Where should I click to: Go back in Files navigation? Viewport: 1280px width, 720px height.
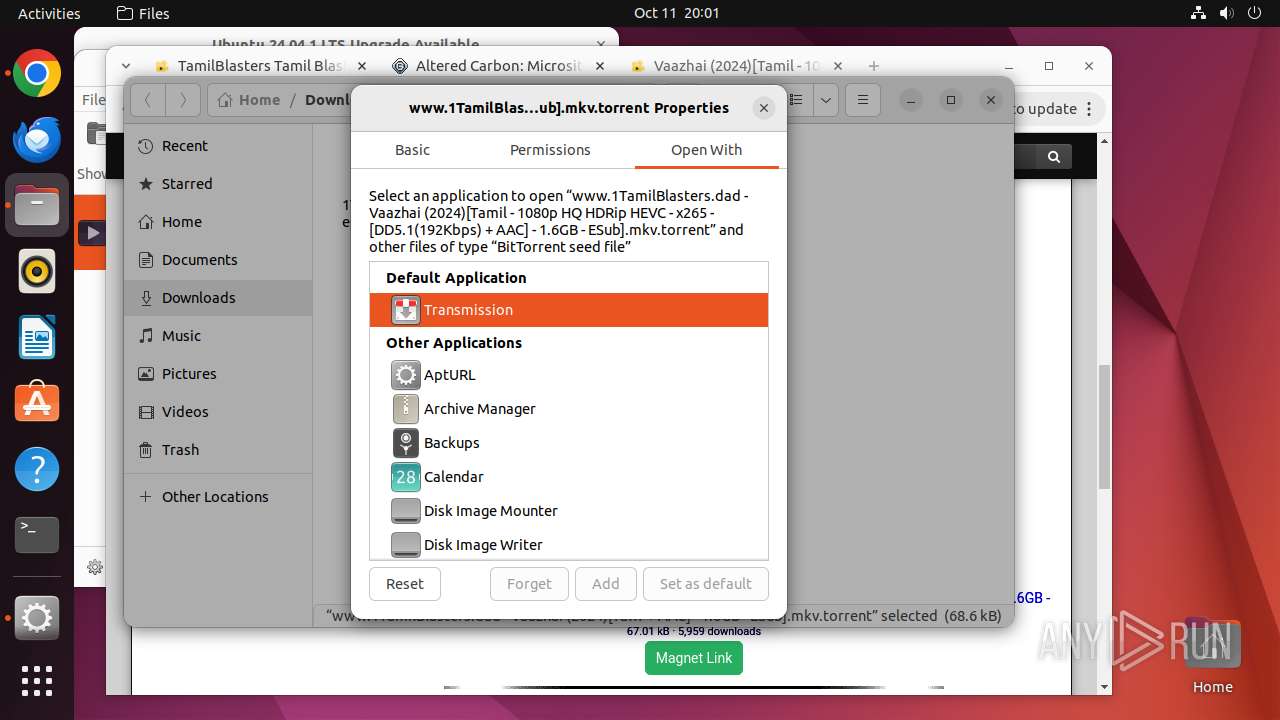point(148,100)
